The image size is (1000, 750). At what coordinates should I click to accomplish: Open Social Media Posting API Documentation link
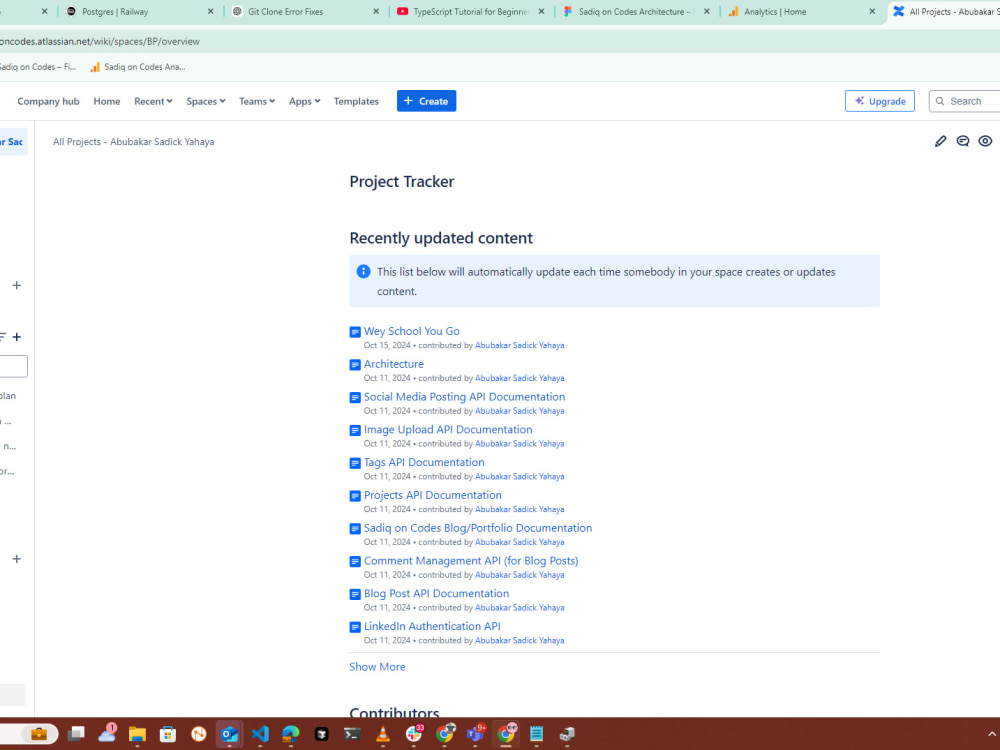pos(464,397)
